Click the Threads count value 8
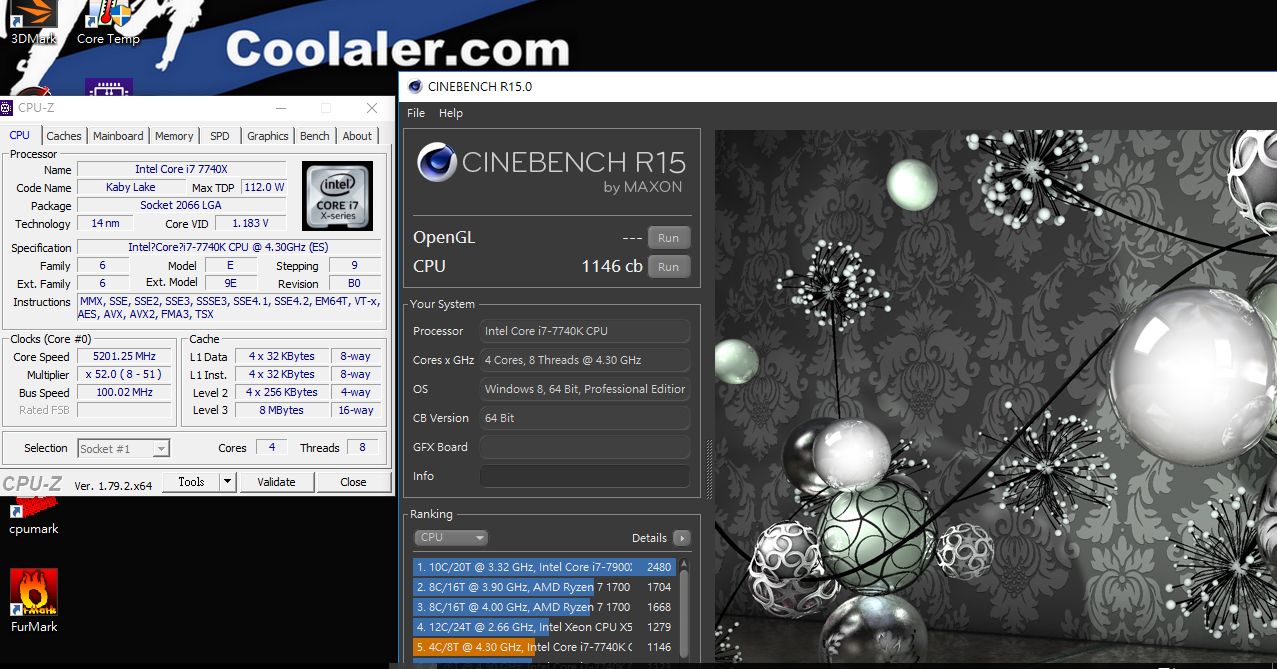The image size is (1277, 669). pyautogui.click(x=363, y=448)
